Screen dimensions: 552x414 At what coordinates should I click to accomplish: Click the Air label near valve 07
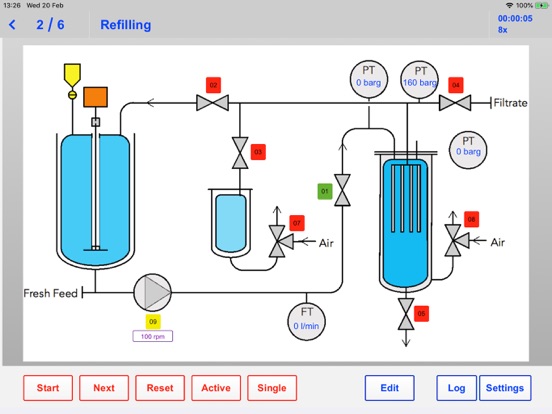[x=326, y=243]
